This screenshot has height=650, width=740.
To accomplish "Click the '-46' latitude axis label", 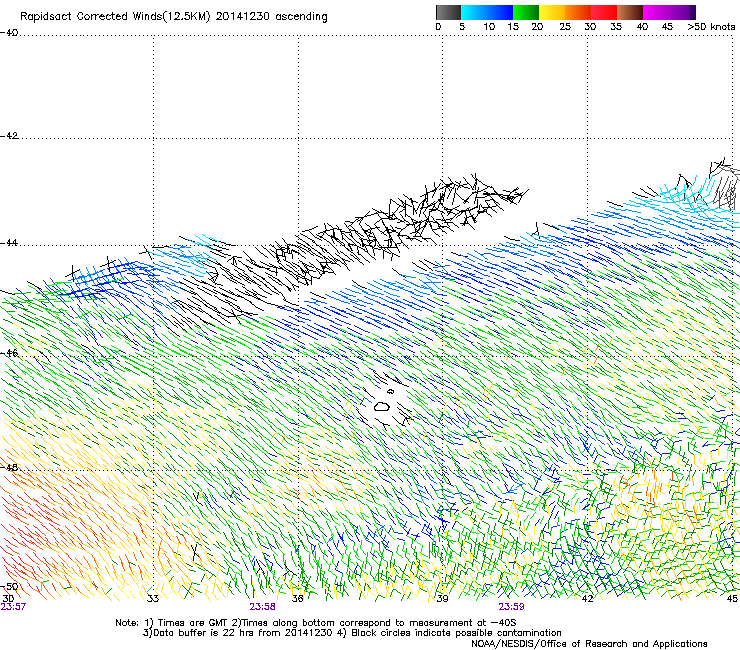I will (x=9, y=353).
